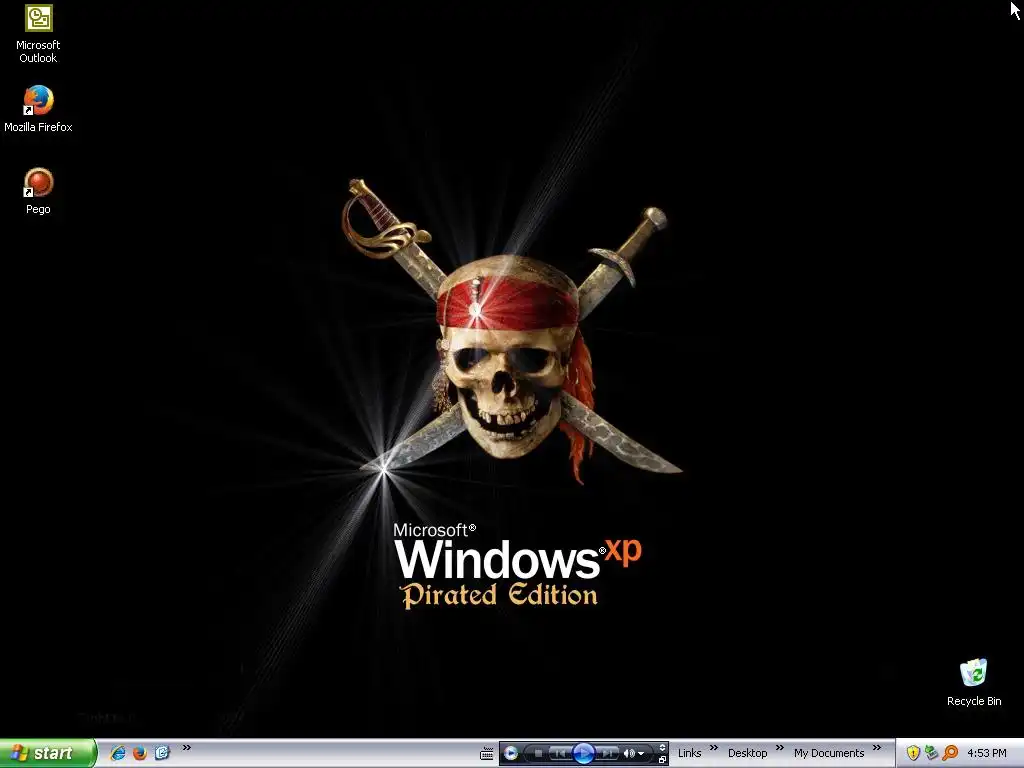This screenshot has width=1024, height=768.
Task: Expand the Desktop toolbar chevron
Action: (x=779, y=748)
